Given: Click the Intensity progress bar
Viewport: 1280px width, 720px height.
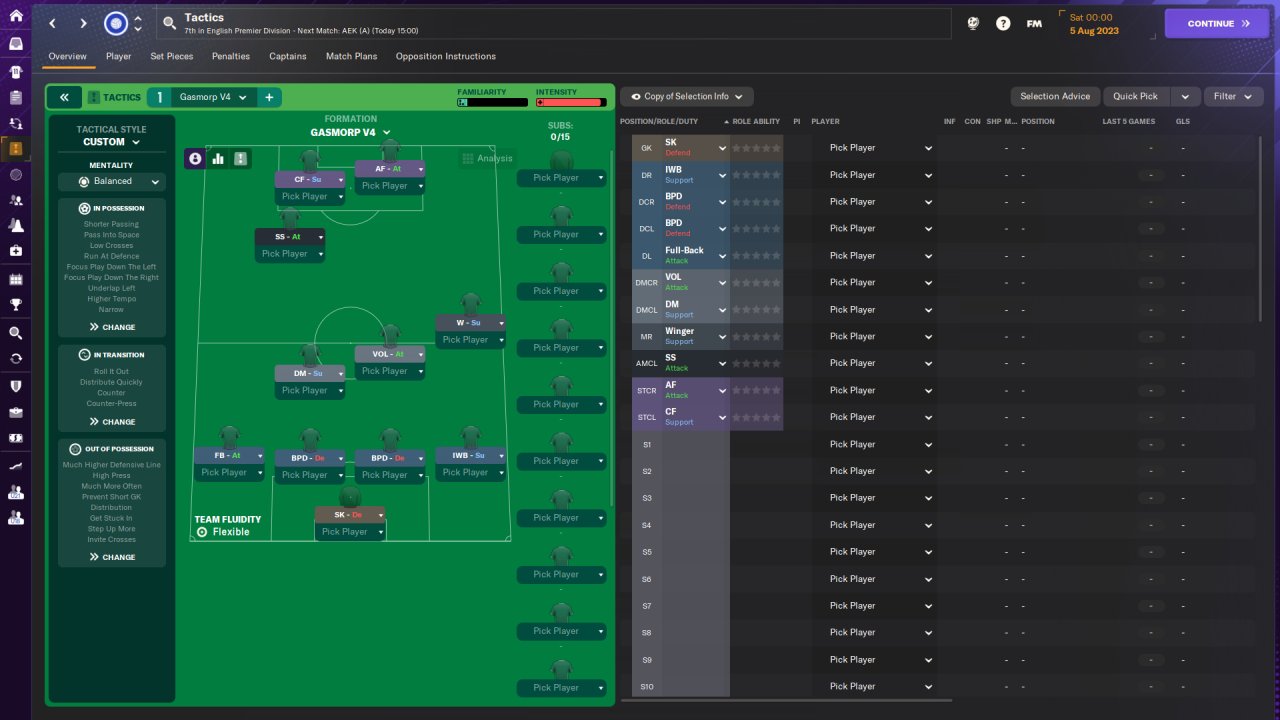Looking at the screenshot, I should [571, 102].
